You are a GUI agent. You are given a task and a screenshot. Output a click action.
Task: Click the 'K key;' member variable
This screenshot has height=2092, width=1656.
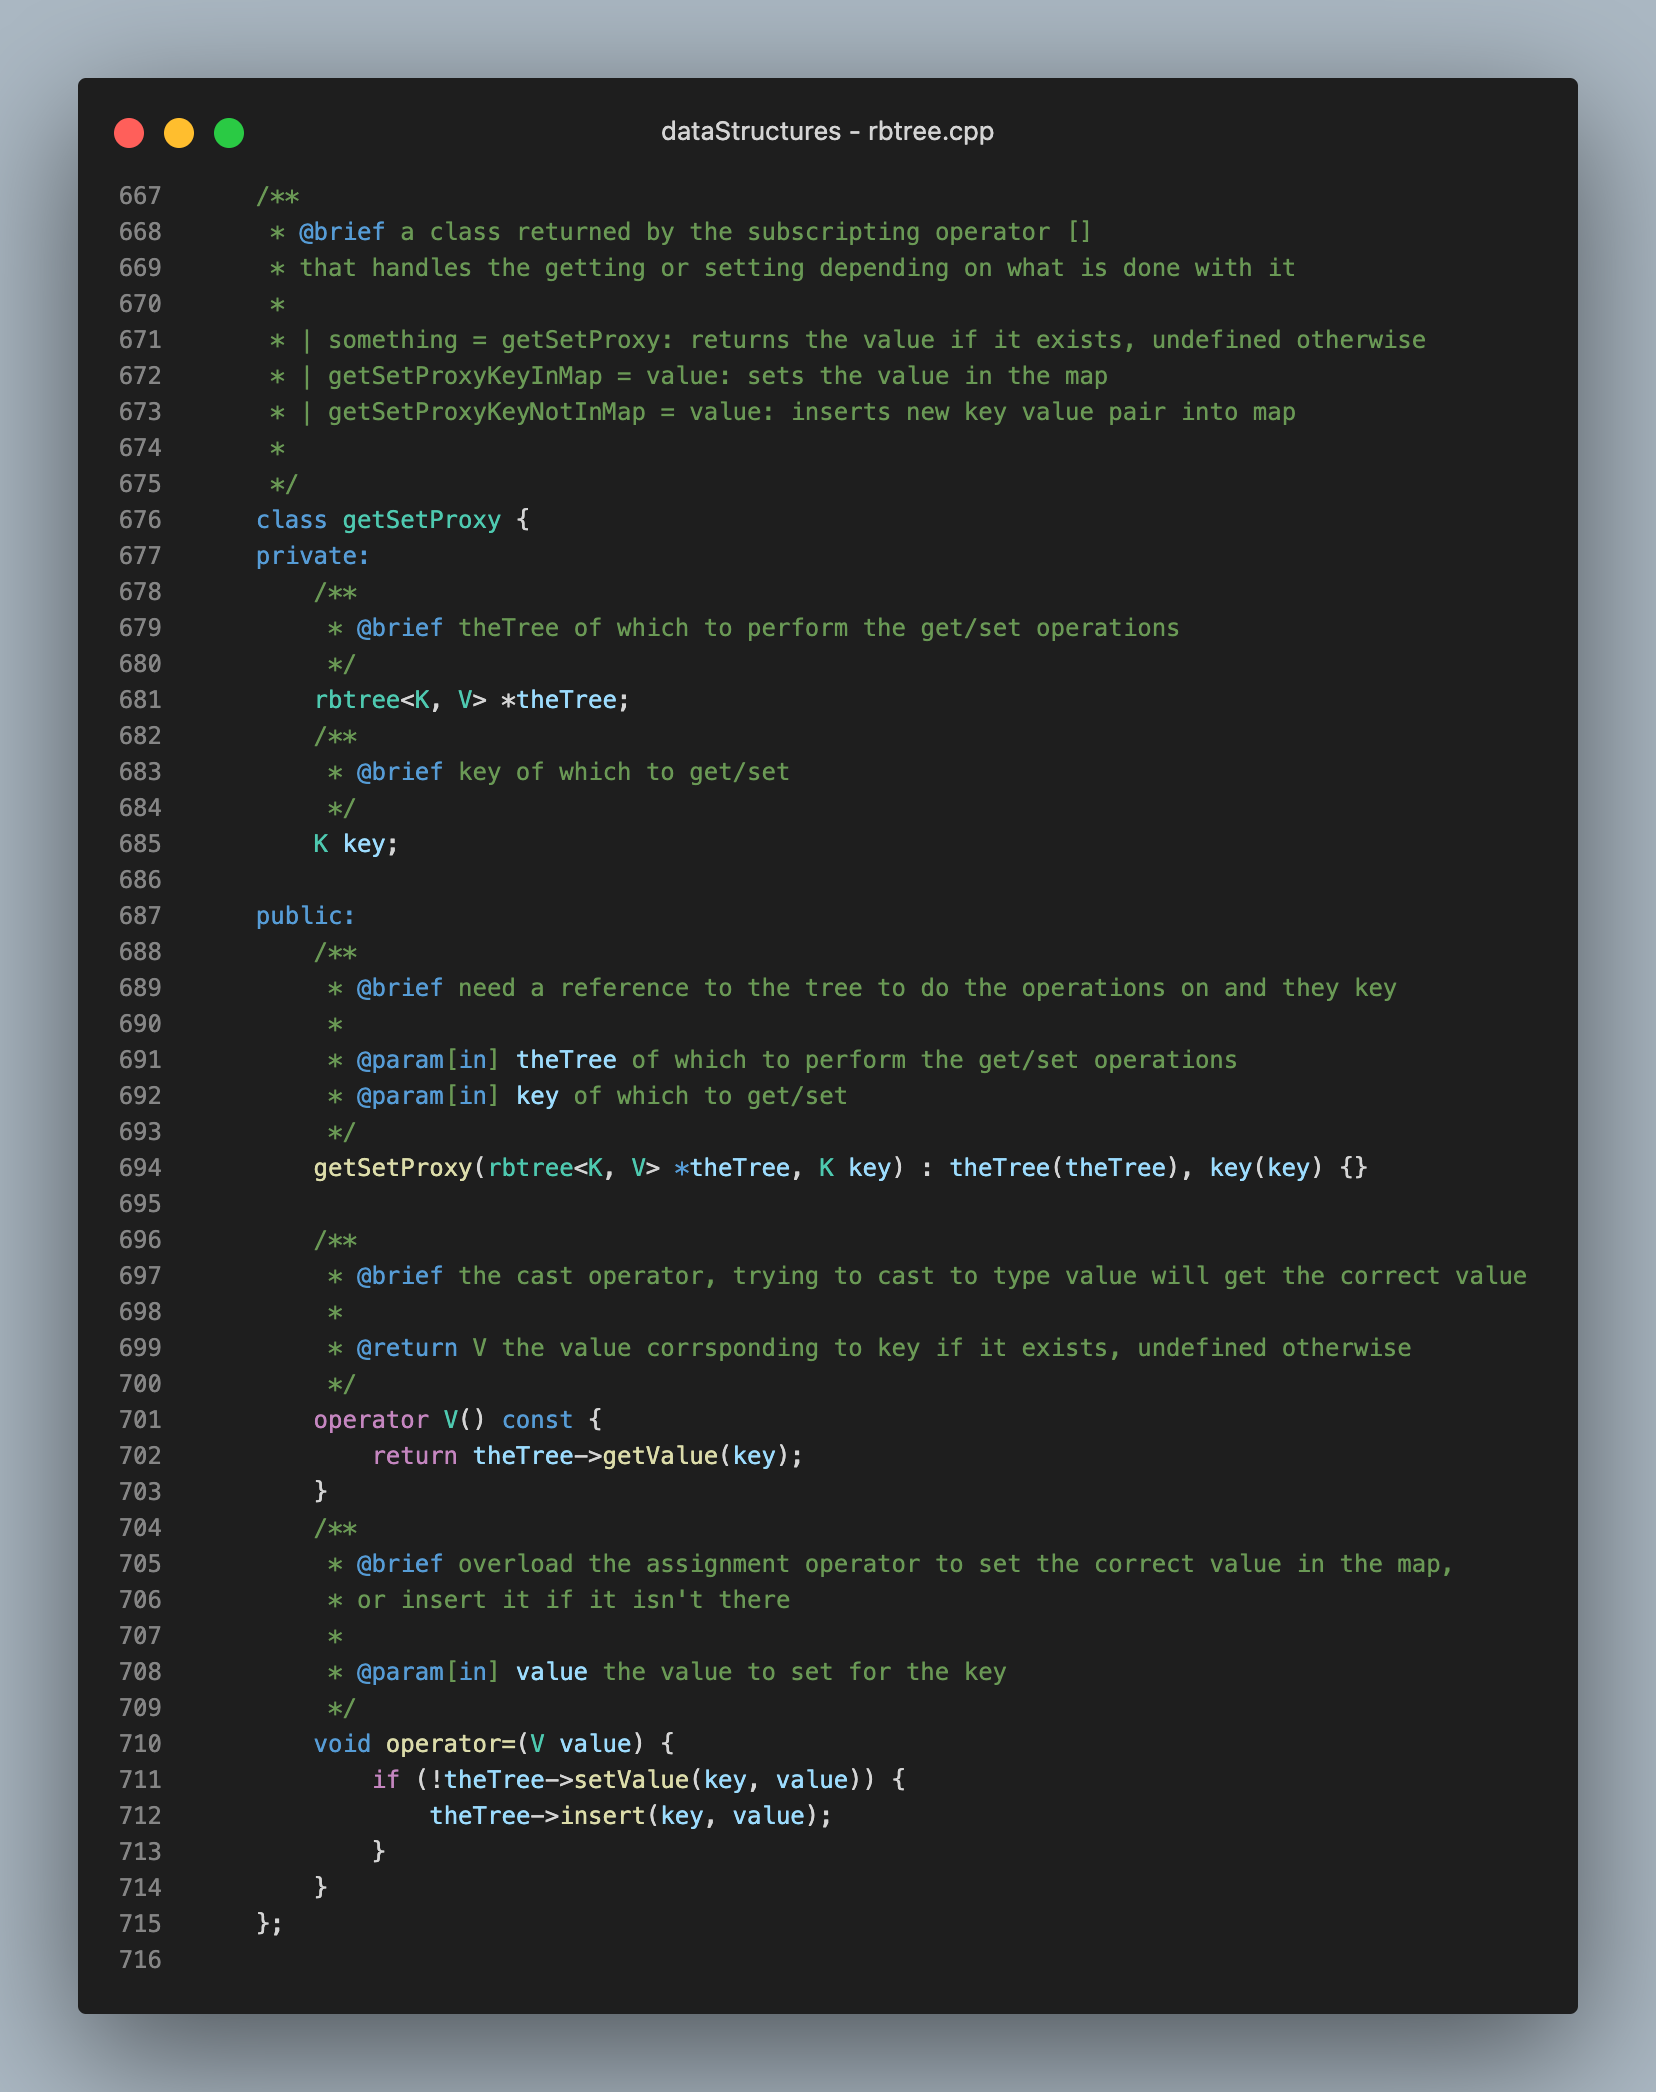point(355,844)
